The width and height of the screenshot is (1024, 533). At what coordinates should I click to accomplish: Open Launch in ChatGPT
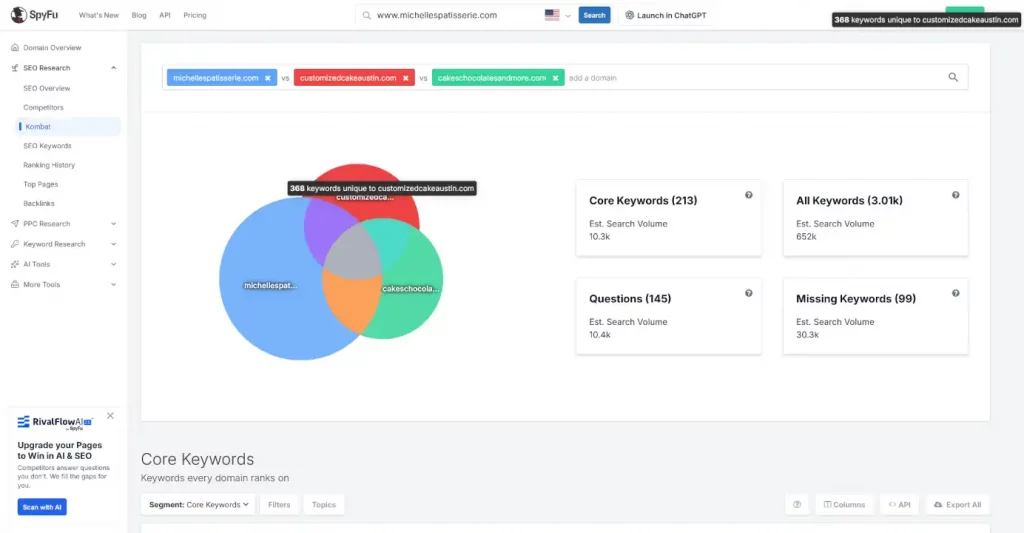[x=665, y=15]
